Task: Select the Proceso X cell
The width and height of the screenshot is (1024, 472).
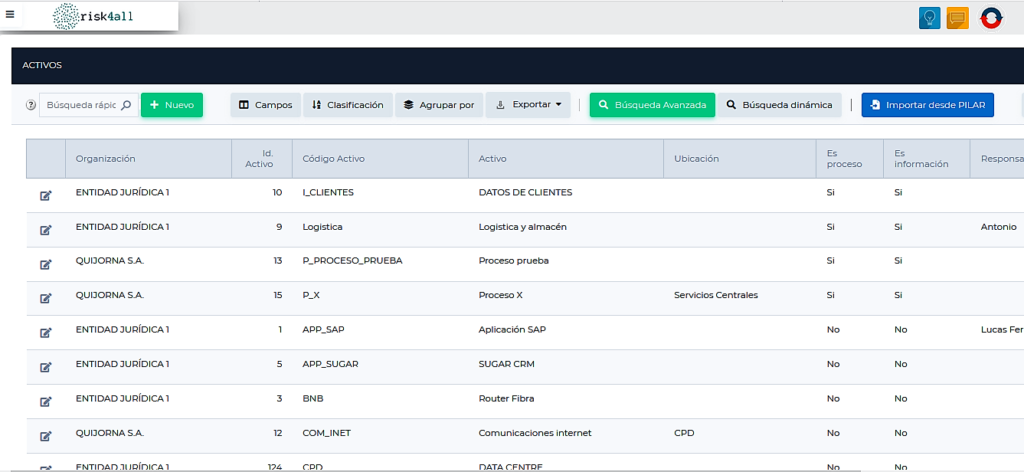Action: [500, 295]
